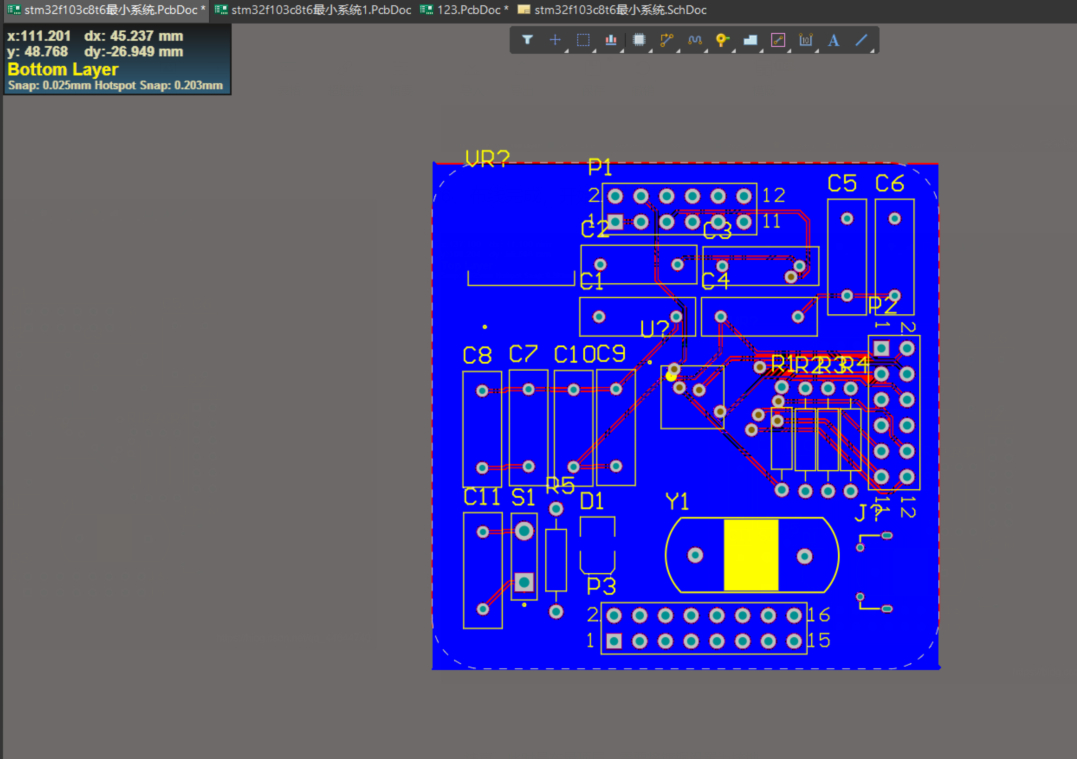Click the place component icon
Screen dimensions: 1077x759
tap(638, 40)
